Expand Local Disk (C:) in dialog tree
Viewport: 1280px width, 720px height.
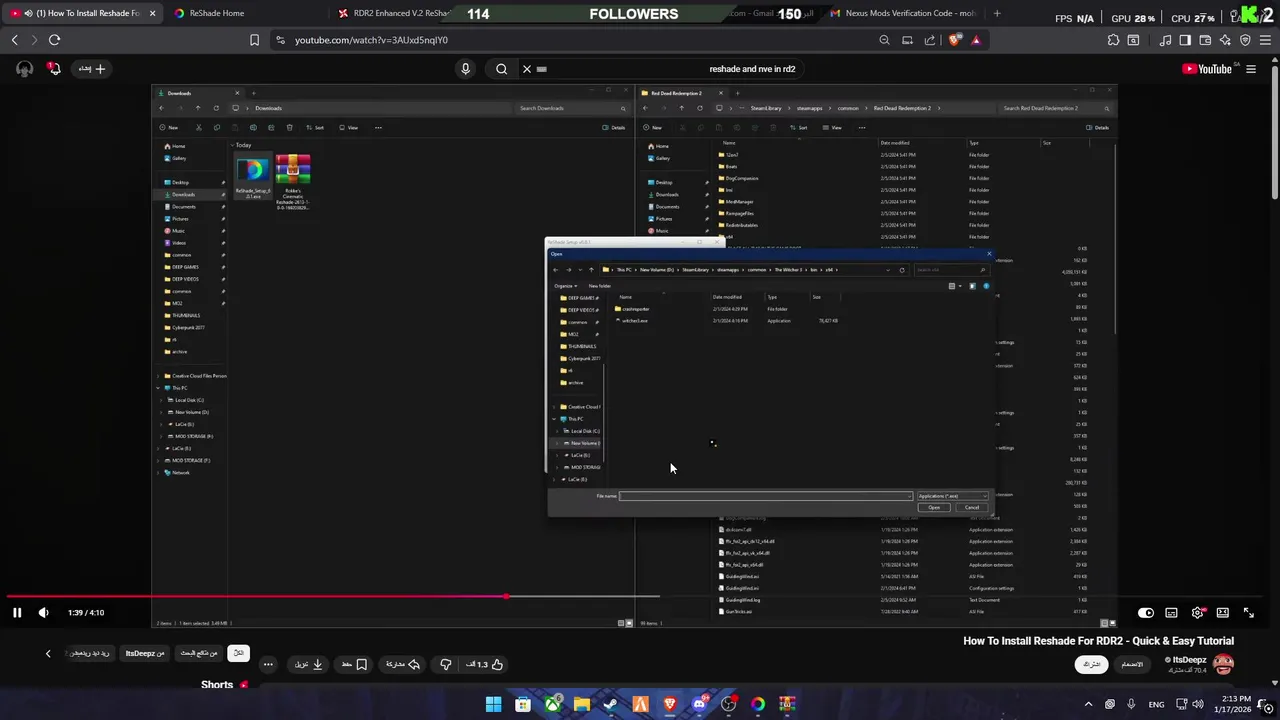tap(557, 431)
